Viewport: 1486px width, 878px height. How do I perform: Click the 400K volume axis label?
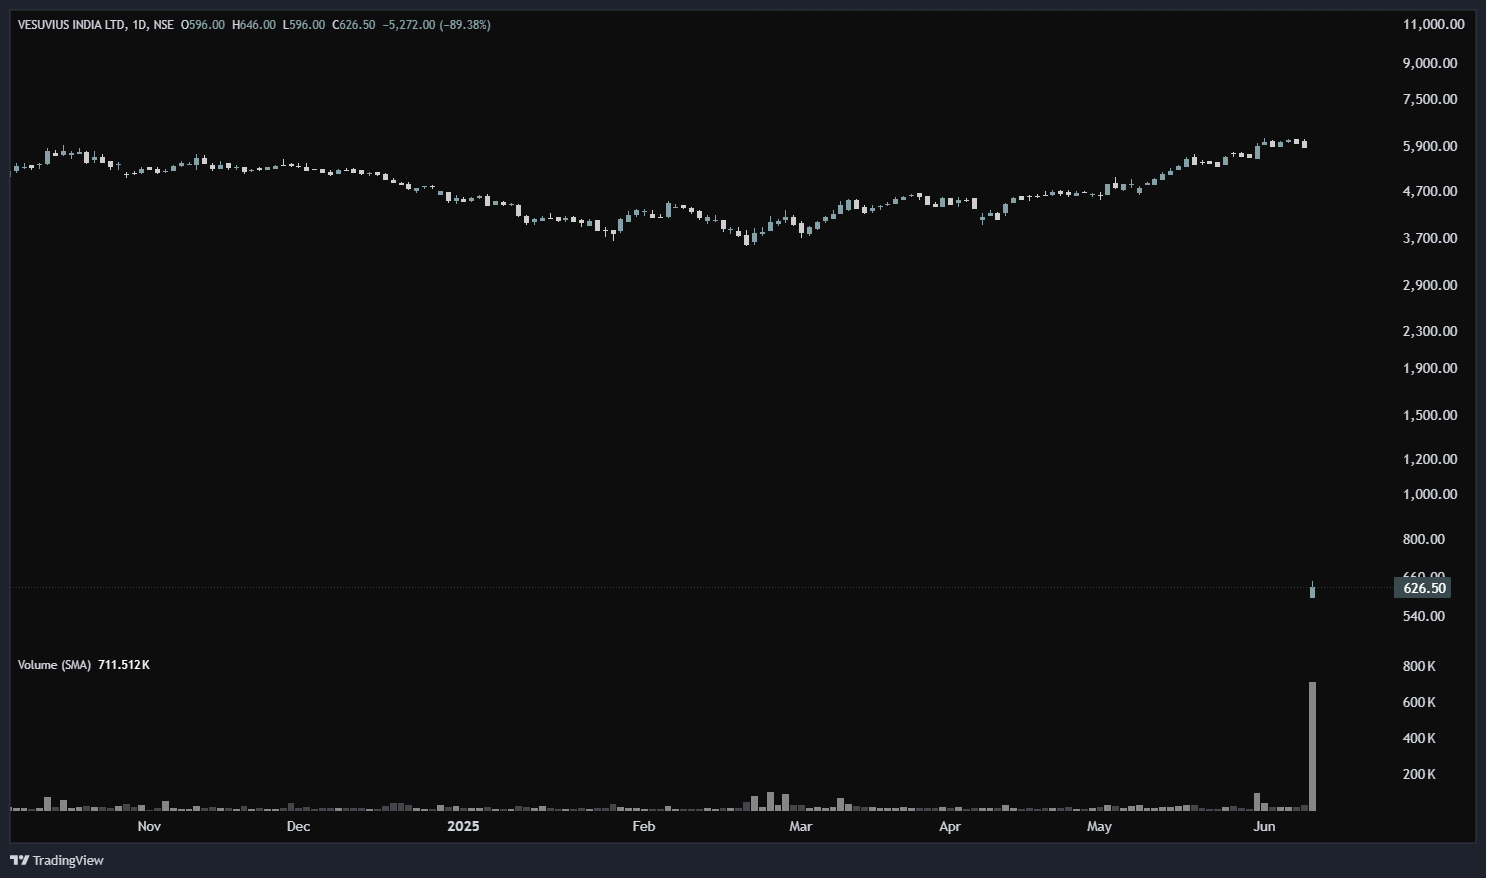pyautogui.click(x=1420, y=738)
